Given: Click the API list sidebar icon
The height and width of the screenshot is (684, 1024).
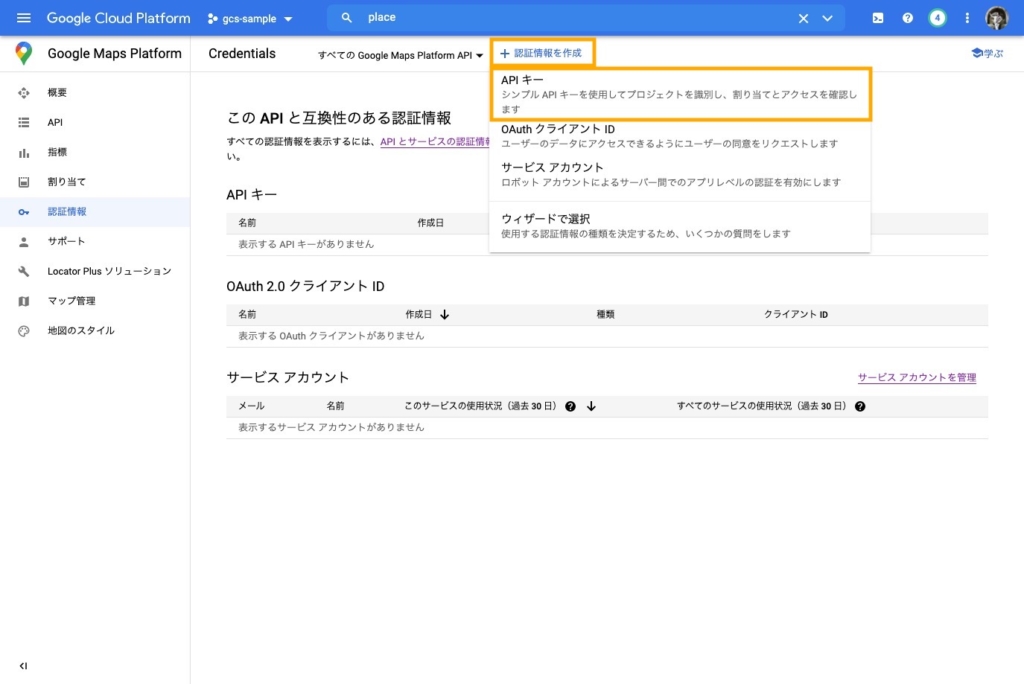Looking at the screenshot, I should pyautogui.click(x=24, y=122).
